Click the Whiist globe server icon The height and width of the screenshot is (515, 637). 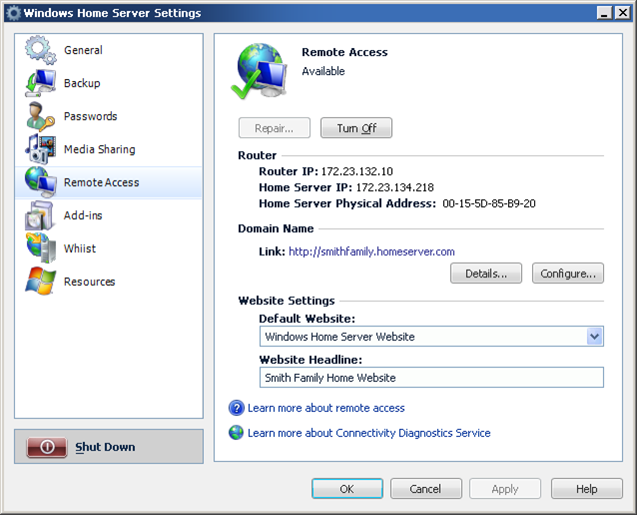pyautogui.click(x=41, y=248)
